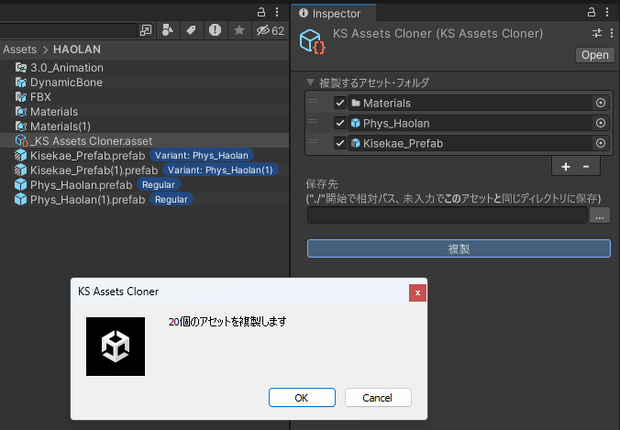This screenshot has height=430, width=620.
Task: Click Regular badge beside Phys_Haolan(1).prefab
Action: point(171,199)
